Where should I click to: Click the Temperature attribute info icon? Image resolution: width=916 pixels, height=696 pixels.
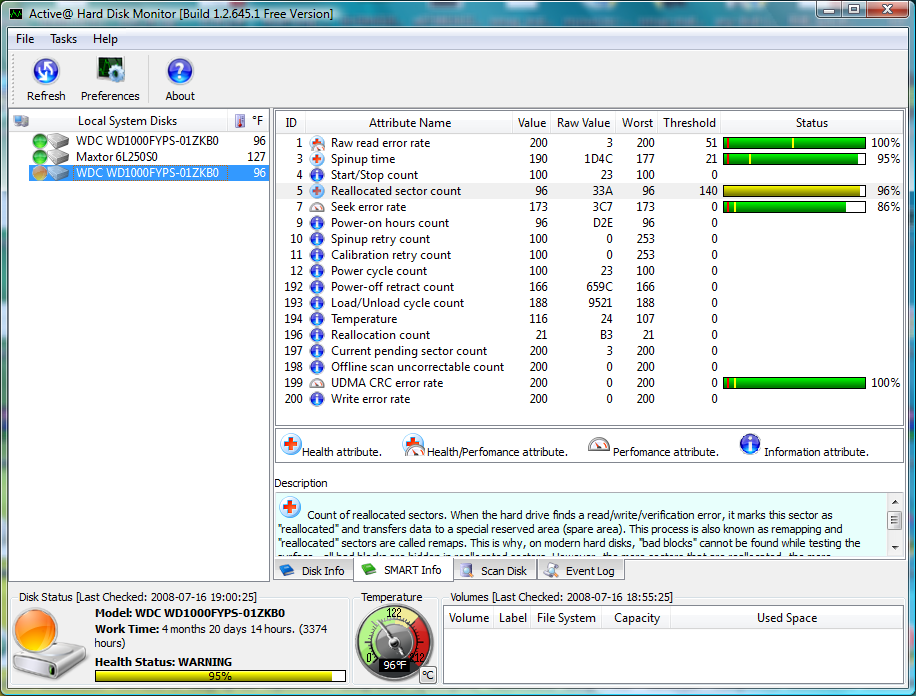click(317, 319)
